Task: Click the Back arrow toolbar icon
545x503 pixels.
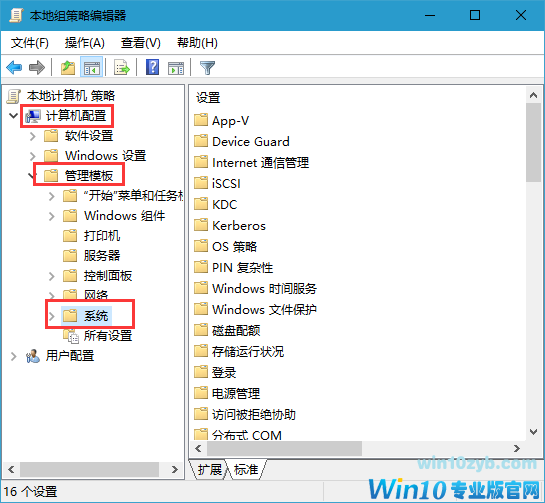Action: pyautogui.click(x=14, y=67)
